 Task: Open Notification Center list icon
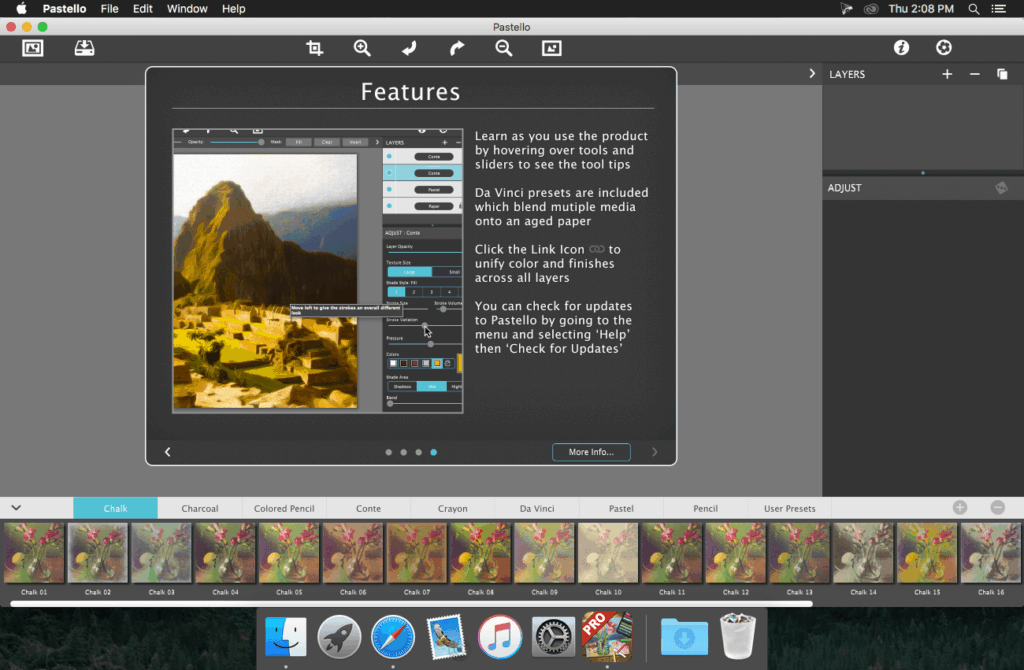pyautogui.click(x=999, y=8)
